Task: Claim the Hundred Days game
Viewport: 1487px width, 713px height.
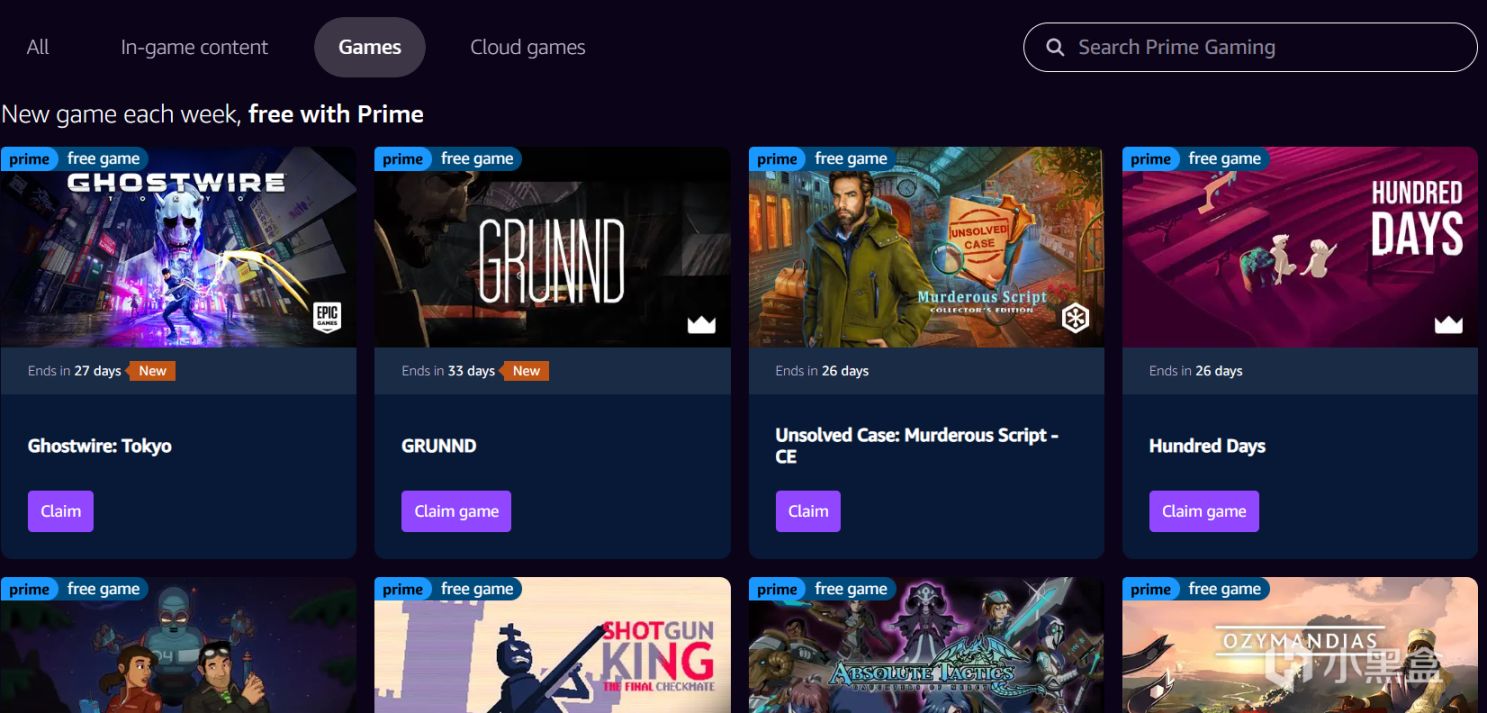Action: click(x=1204, y=511)
